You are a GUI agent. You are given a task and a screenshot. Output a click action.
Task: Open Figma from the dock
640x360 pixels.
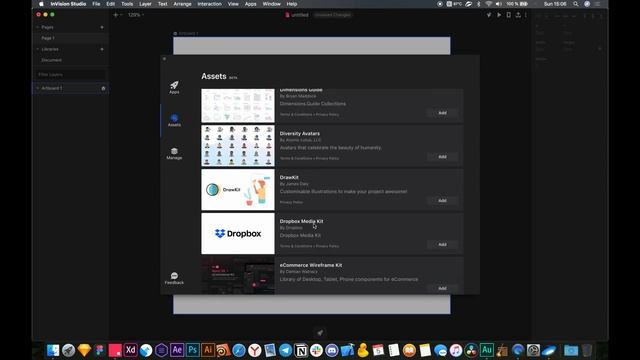tap(100, 350)
